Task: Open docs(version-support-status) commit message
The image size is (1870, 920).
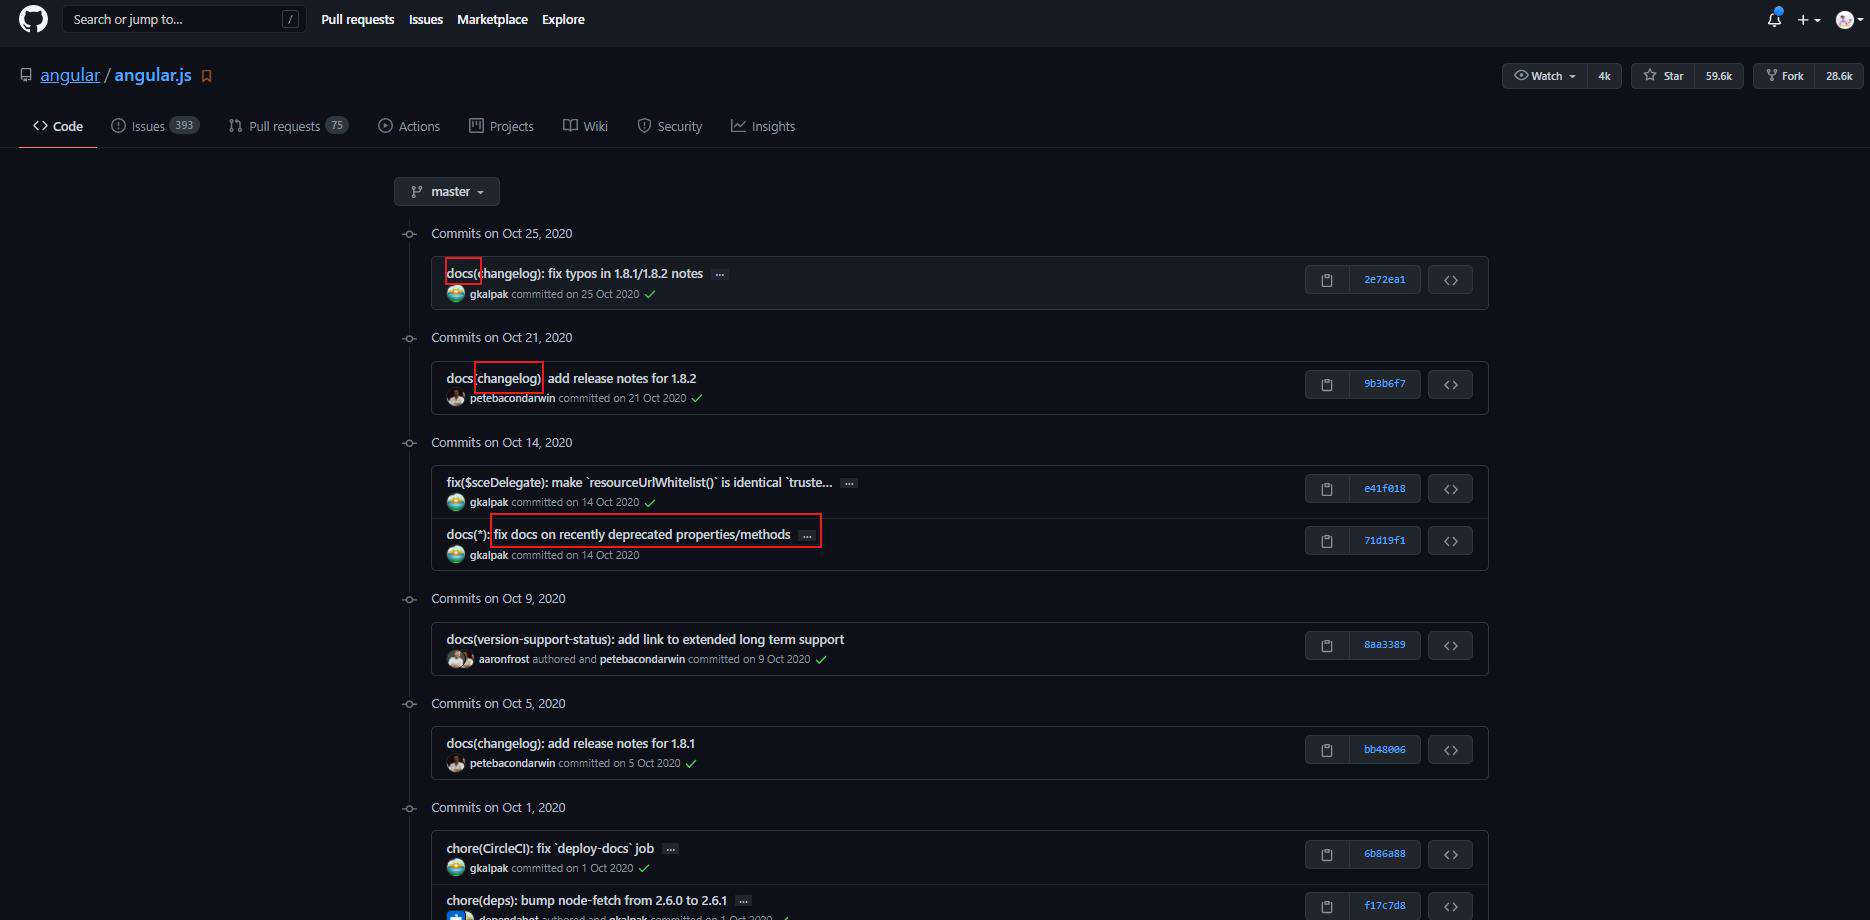Action: pos(645,639)
